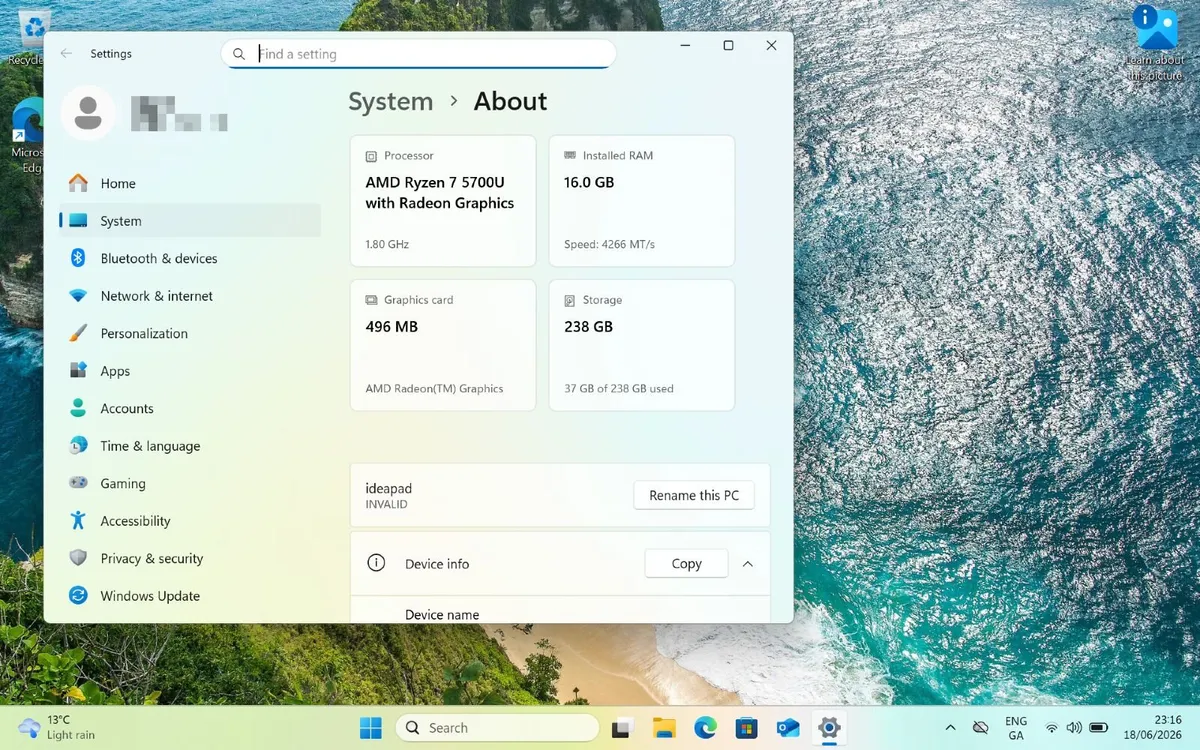
Task: Click the Rename this PC button
Action: click(694, 495)
